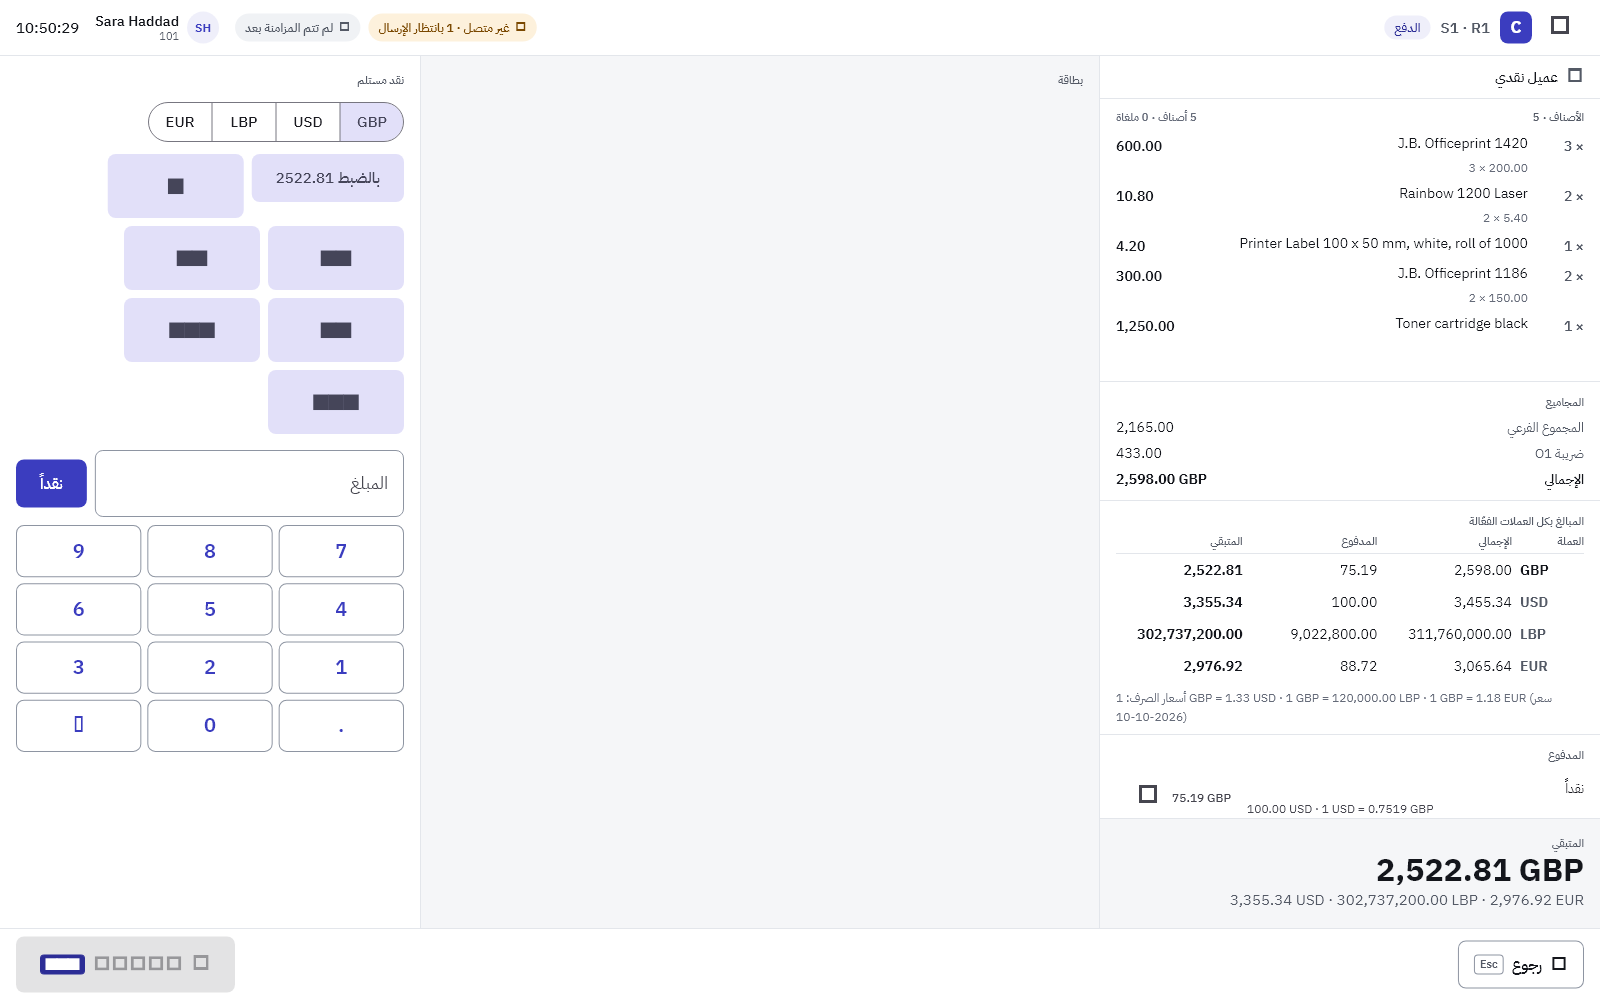Go back with the رجوع Esc button

tap(1520, 965)
